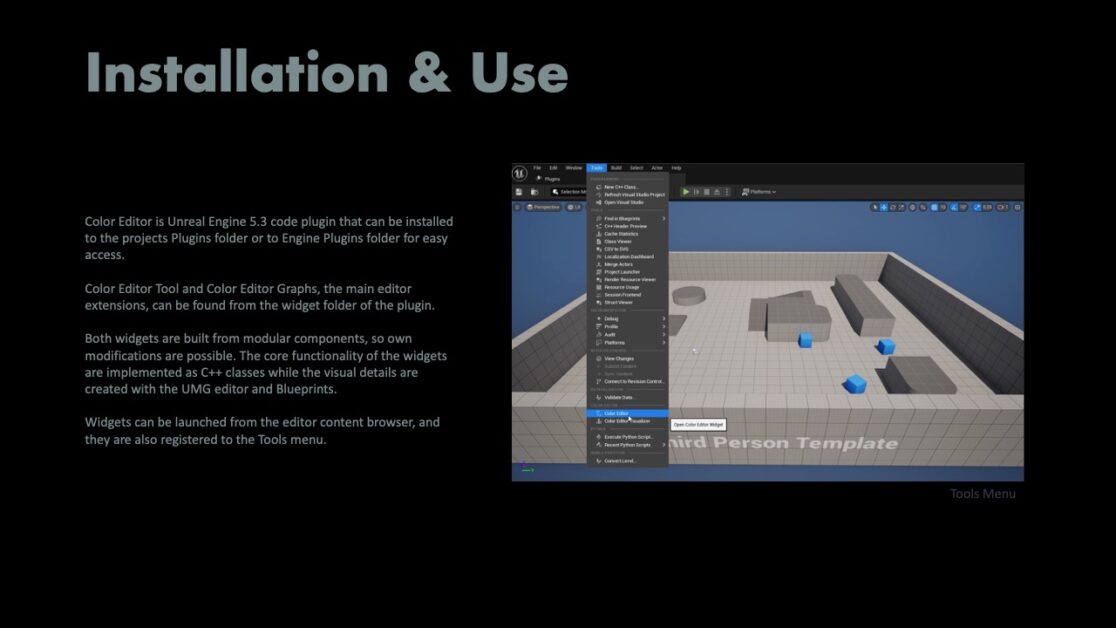
Task: Choose New C++ Class menu entry
Action: point(621,187)
